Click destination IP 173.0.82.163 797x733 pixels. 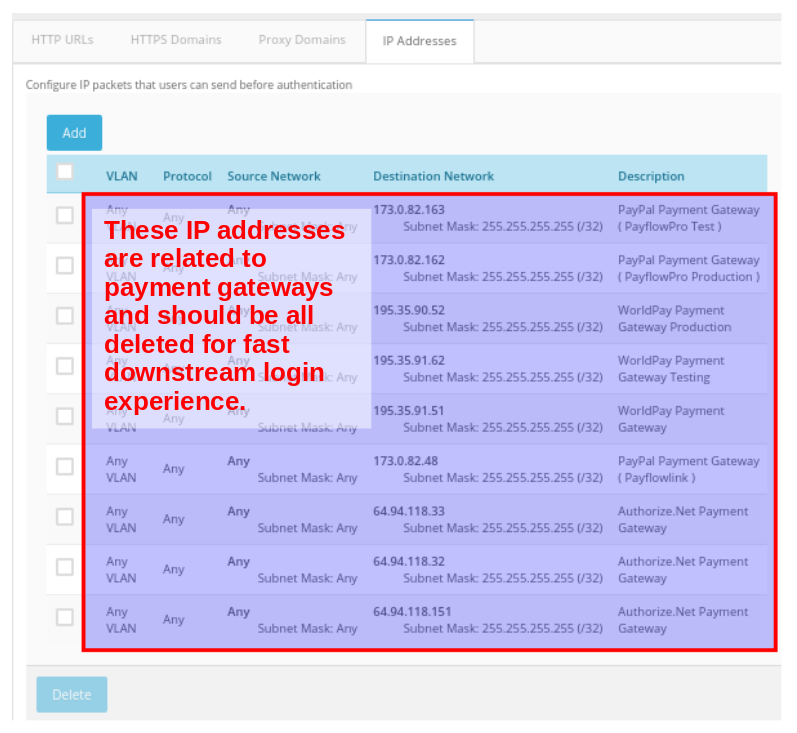[x=409, y=210]
